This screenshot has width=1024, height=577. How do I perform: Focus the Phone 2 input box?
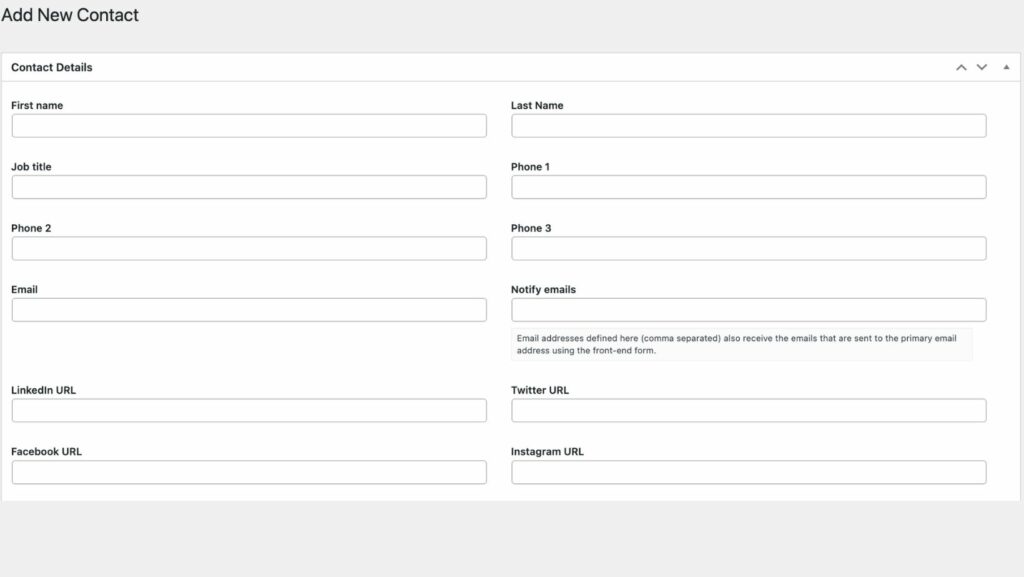(249, 249)
